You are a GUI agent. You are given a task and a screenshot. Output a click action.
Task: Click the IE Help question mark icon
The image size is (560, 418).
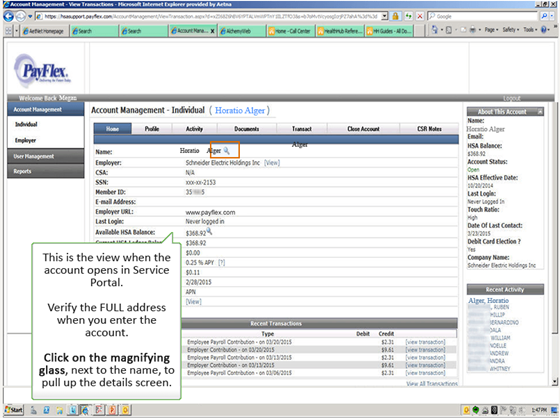click(x=544, y=30)
